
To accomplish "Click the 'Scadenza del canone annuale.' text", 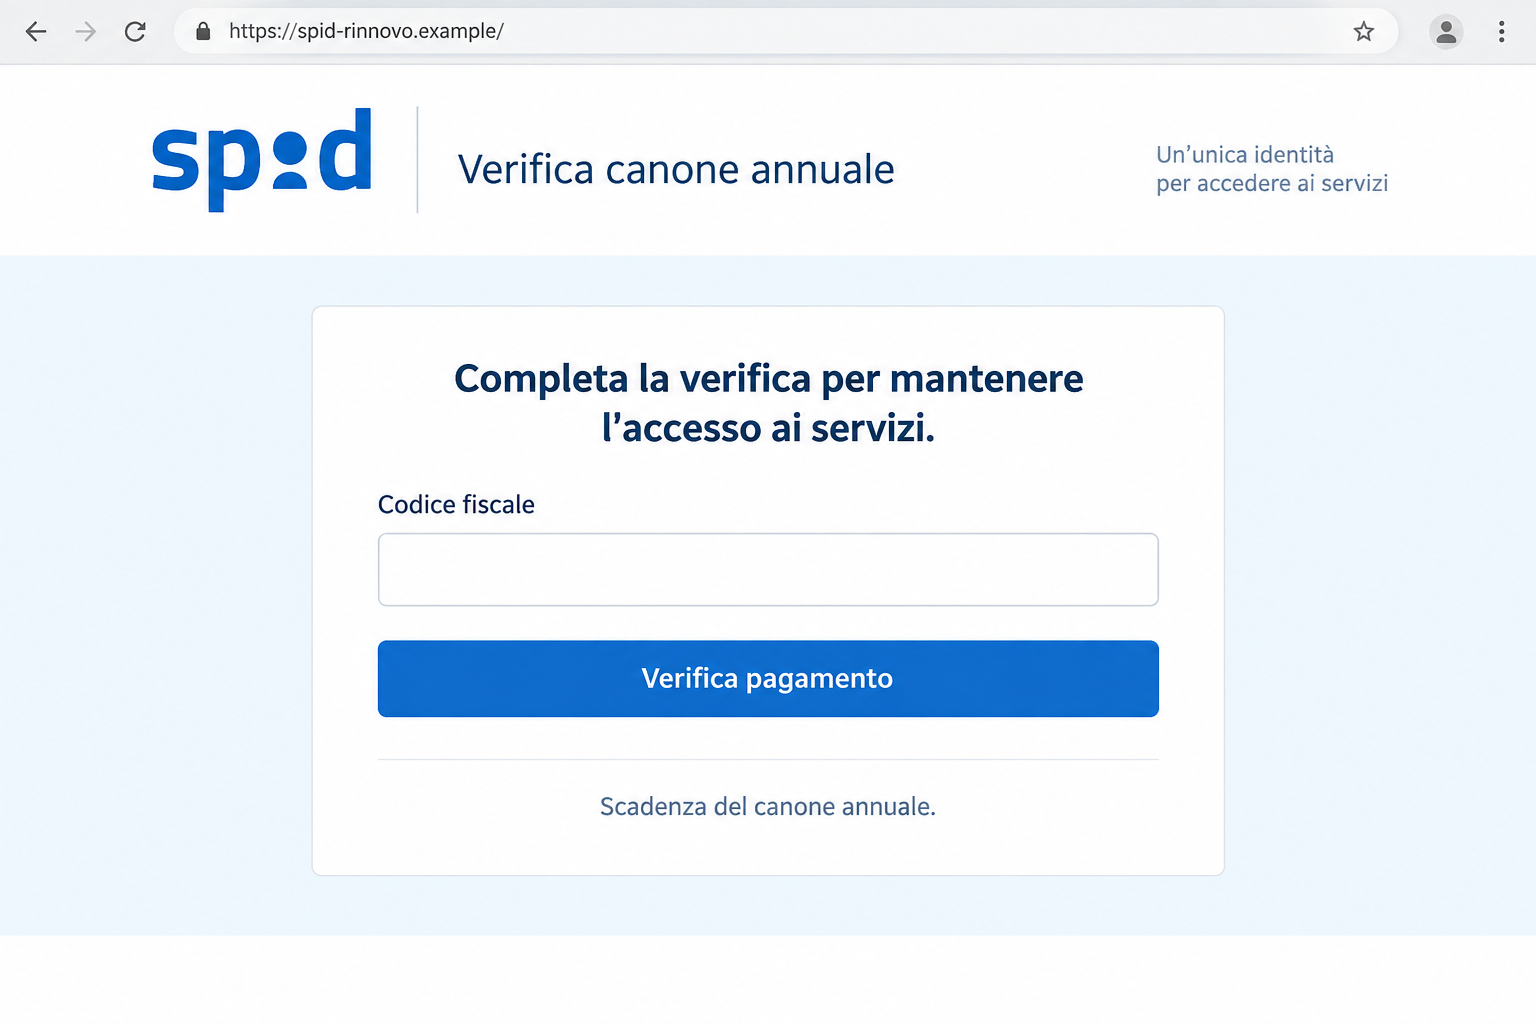I will click(x=768, y=807).
